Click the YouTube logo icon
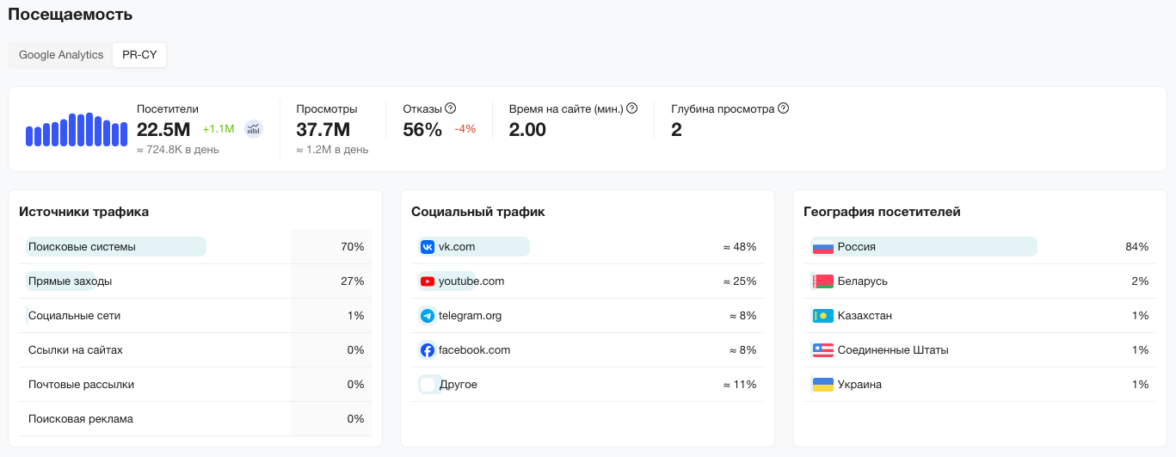This screenshot has width=1176, height=457. [x=427, y=281]
